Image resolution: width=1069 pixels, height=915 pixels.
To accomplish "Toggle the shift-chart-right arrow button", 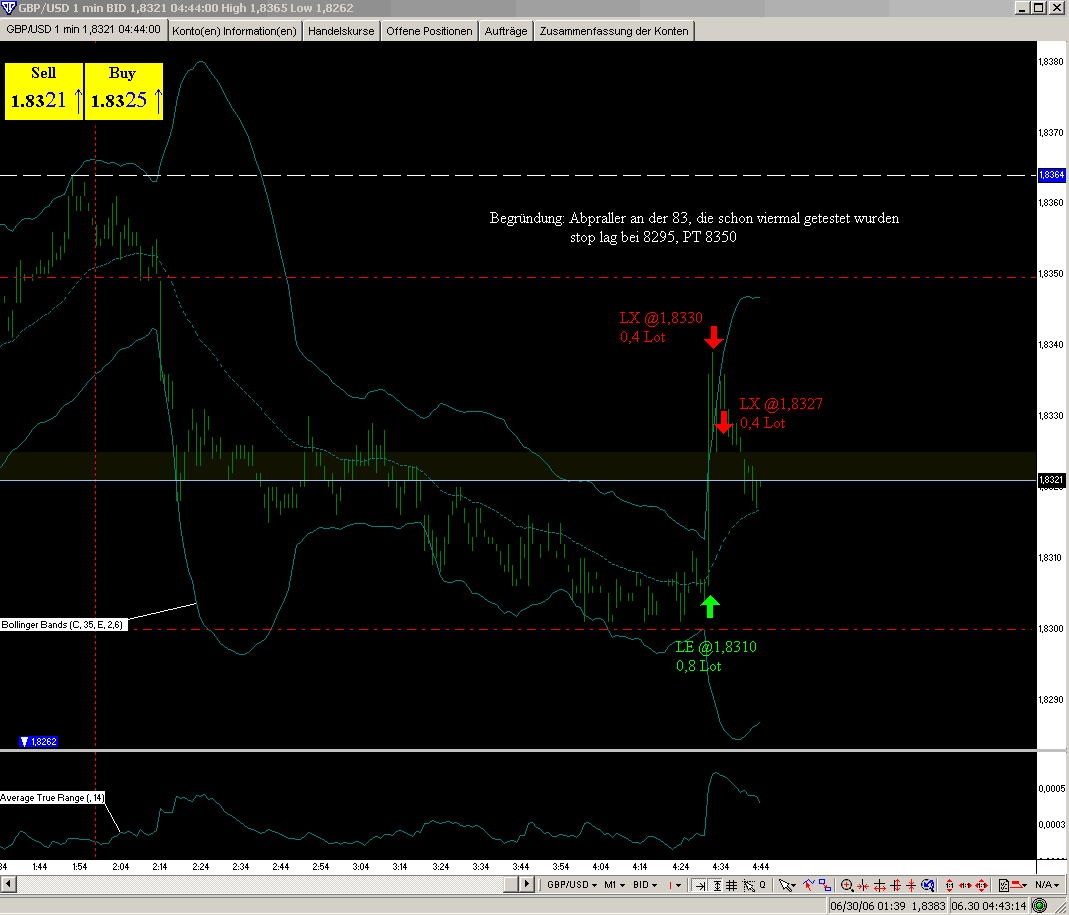I will [x=700, y=885].
